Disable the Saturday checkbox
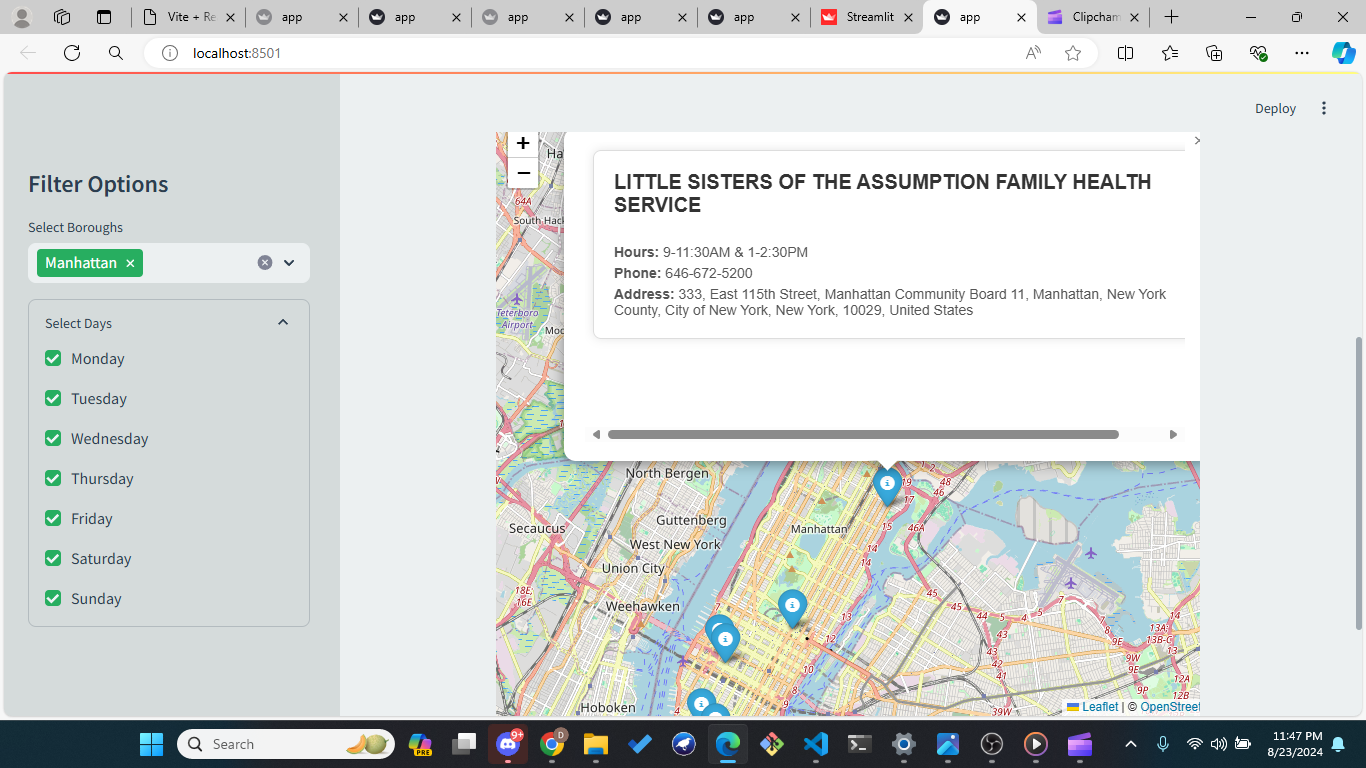The height and width of the screenshot is (768, 1366). [53, 558]
